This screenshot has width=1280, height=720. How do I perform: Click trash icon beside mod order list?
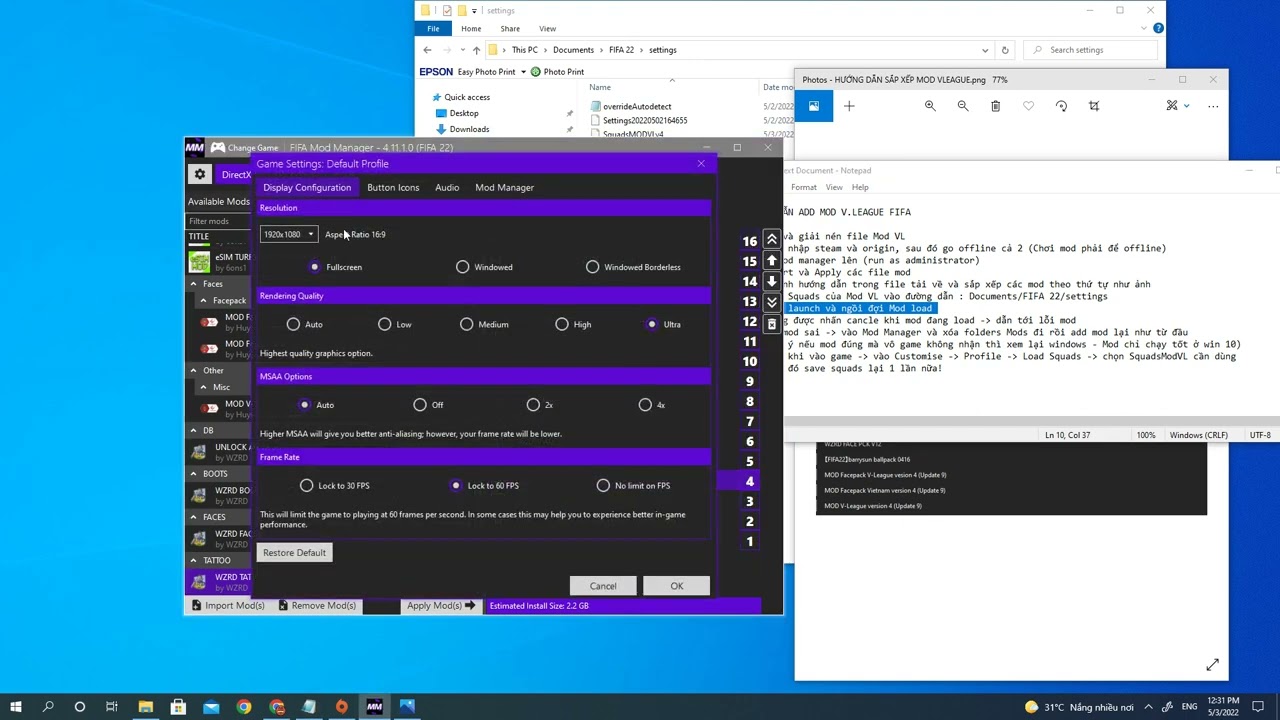771,324
